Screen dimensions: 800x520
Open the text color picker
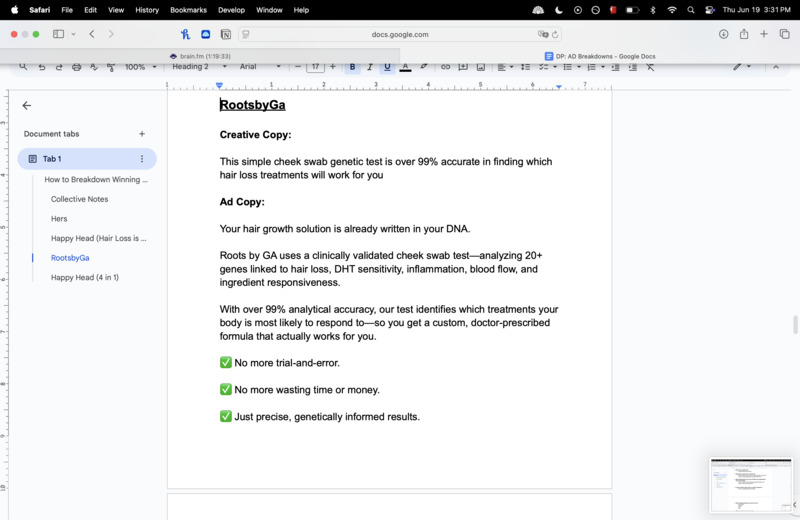coord(405,67)
